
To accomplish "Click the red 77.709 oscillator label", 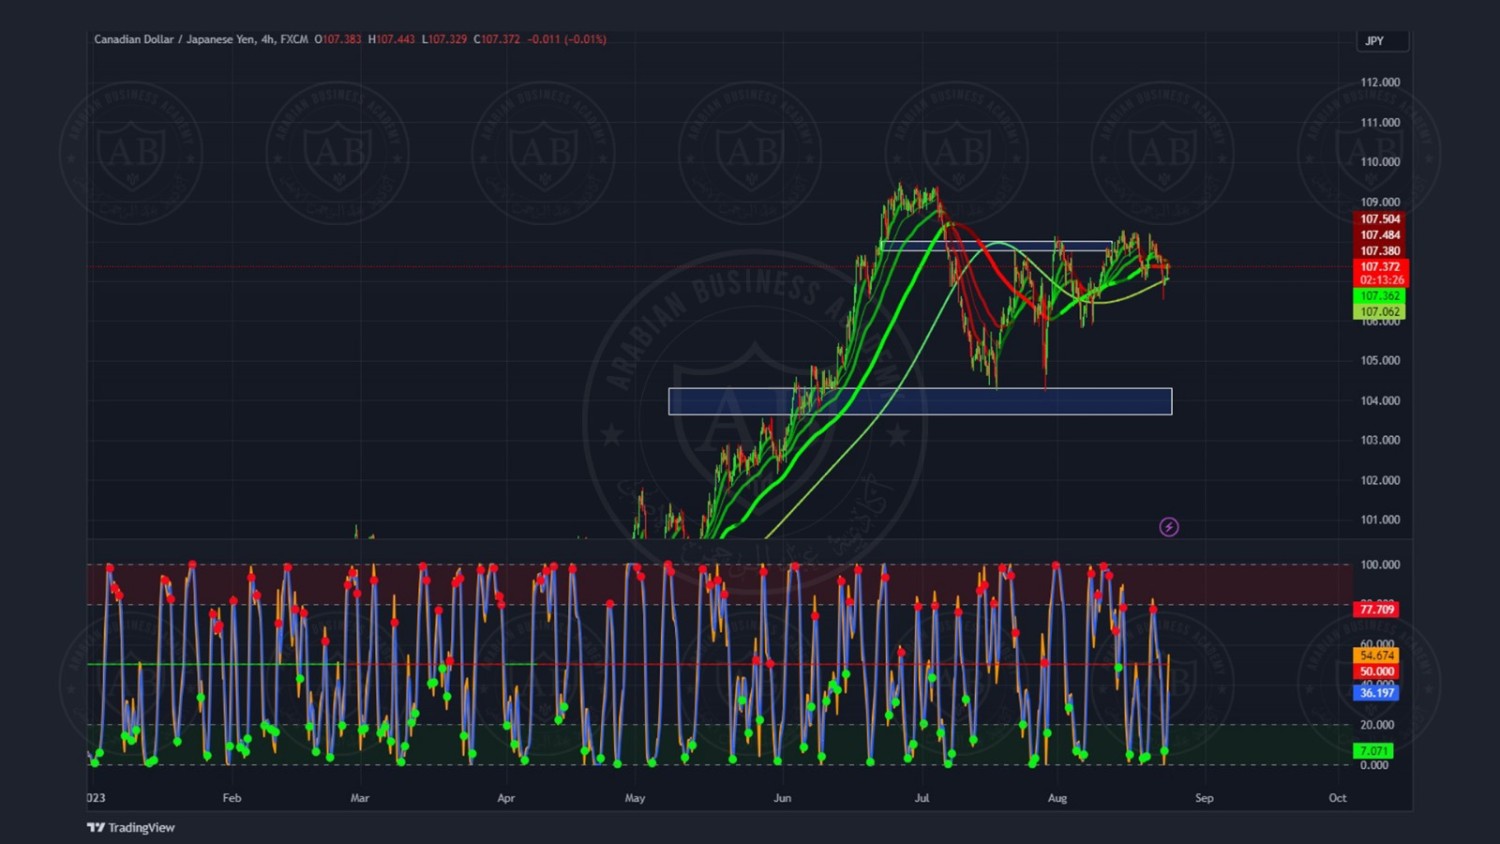I will (x=1376, y=609).
